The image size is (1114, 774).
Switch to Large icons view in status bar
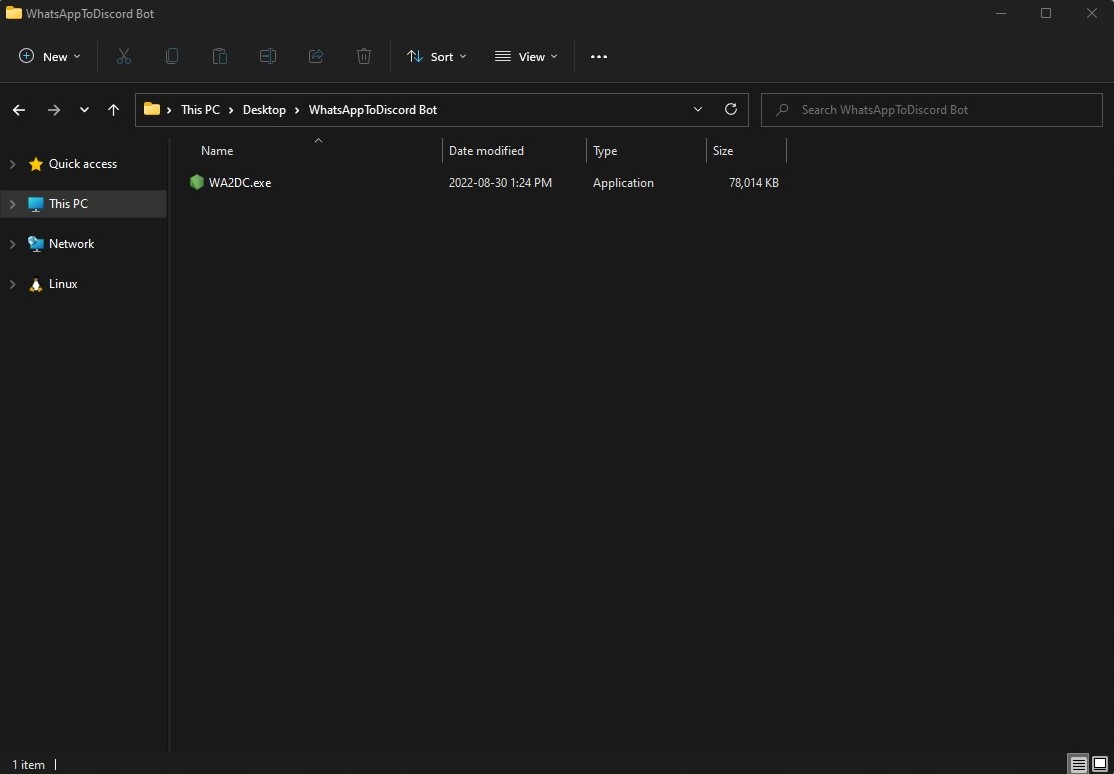[x=1100, y=765]
